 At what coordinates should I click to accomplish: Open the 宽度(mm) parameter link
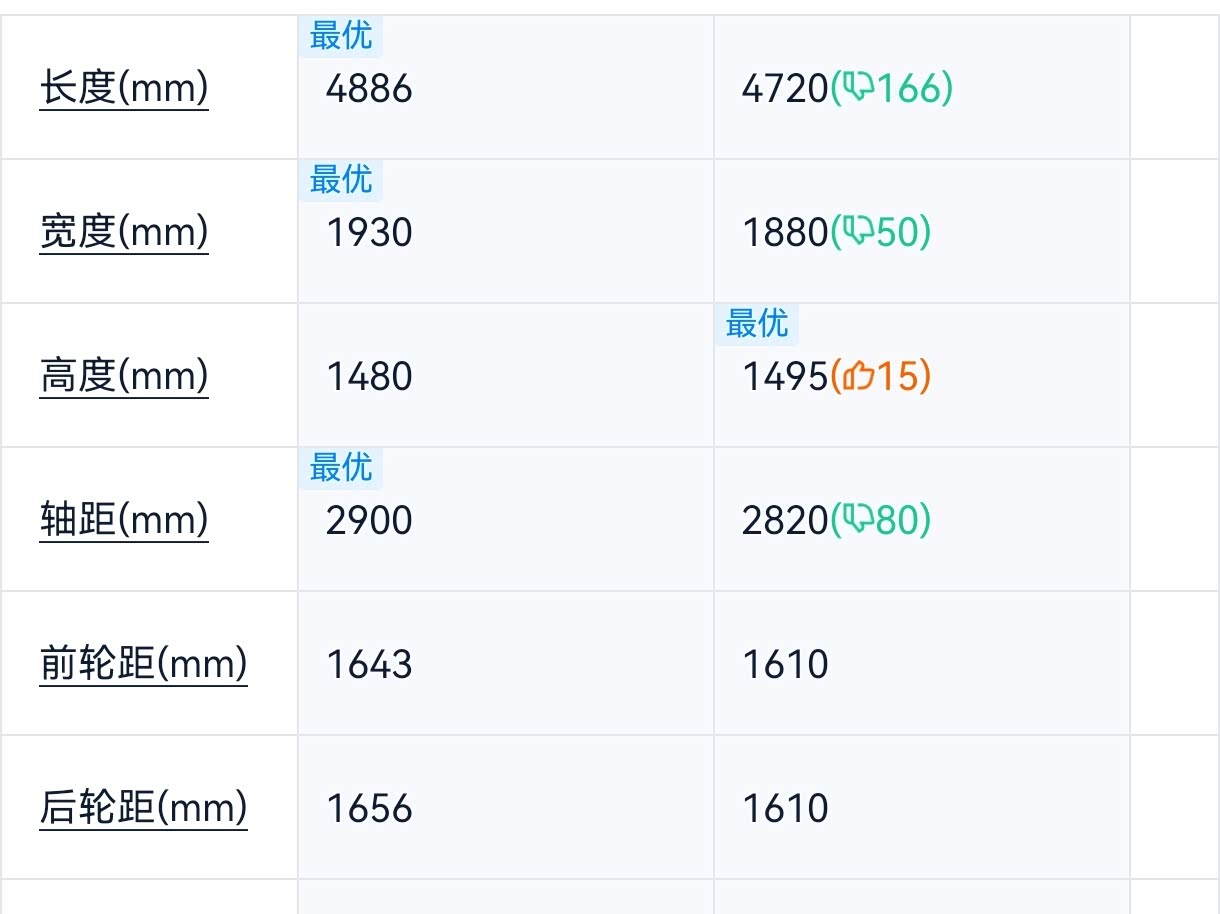click(124, 233)
